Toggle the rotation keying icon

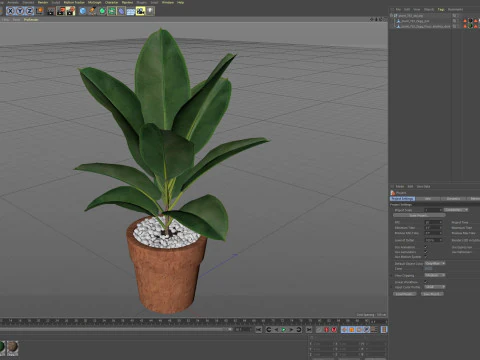359,330
